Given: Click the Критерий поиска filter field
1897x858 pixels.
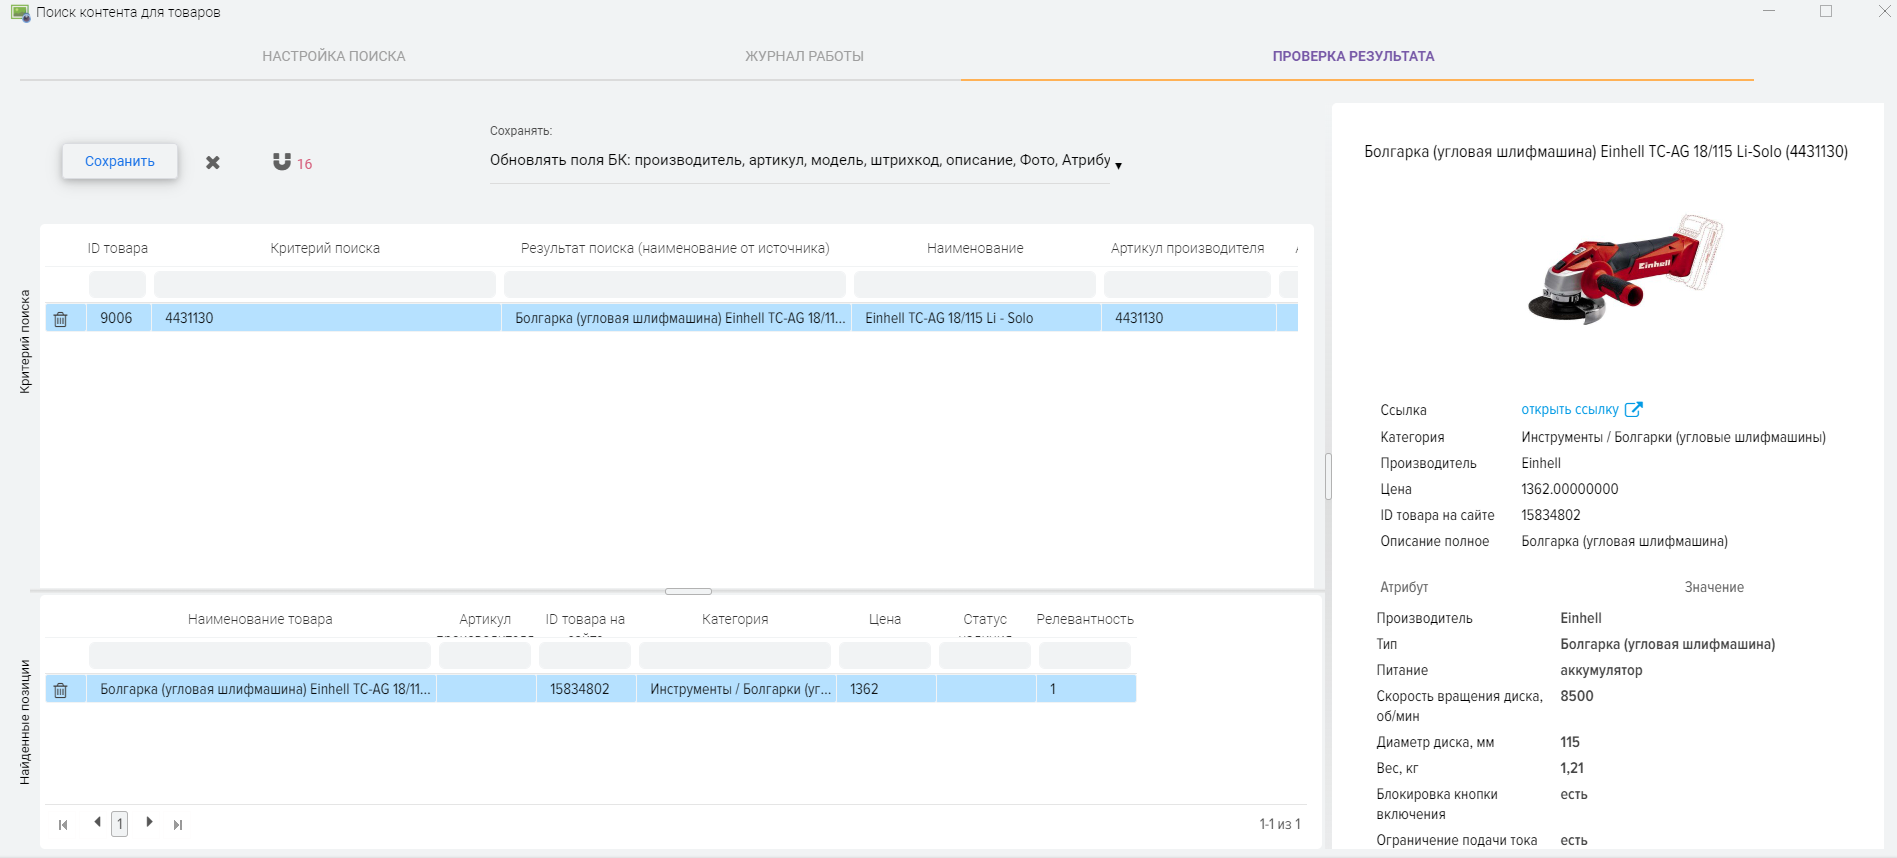Looking at the screenshot, I should coord(325,284).
